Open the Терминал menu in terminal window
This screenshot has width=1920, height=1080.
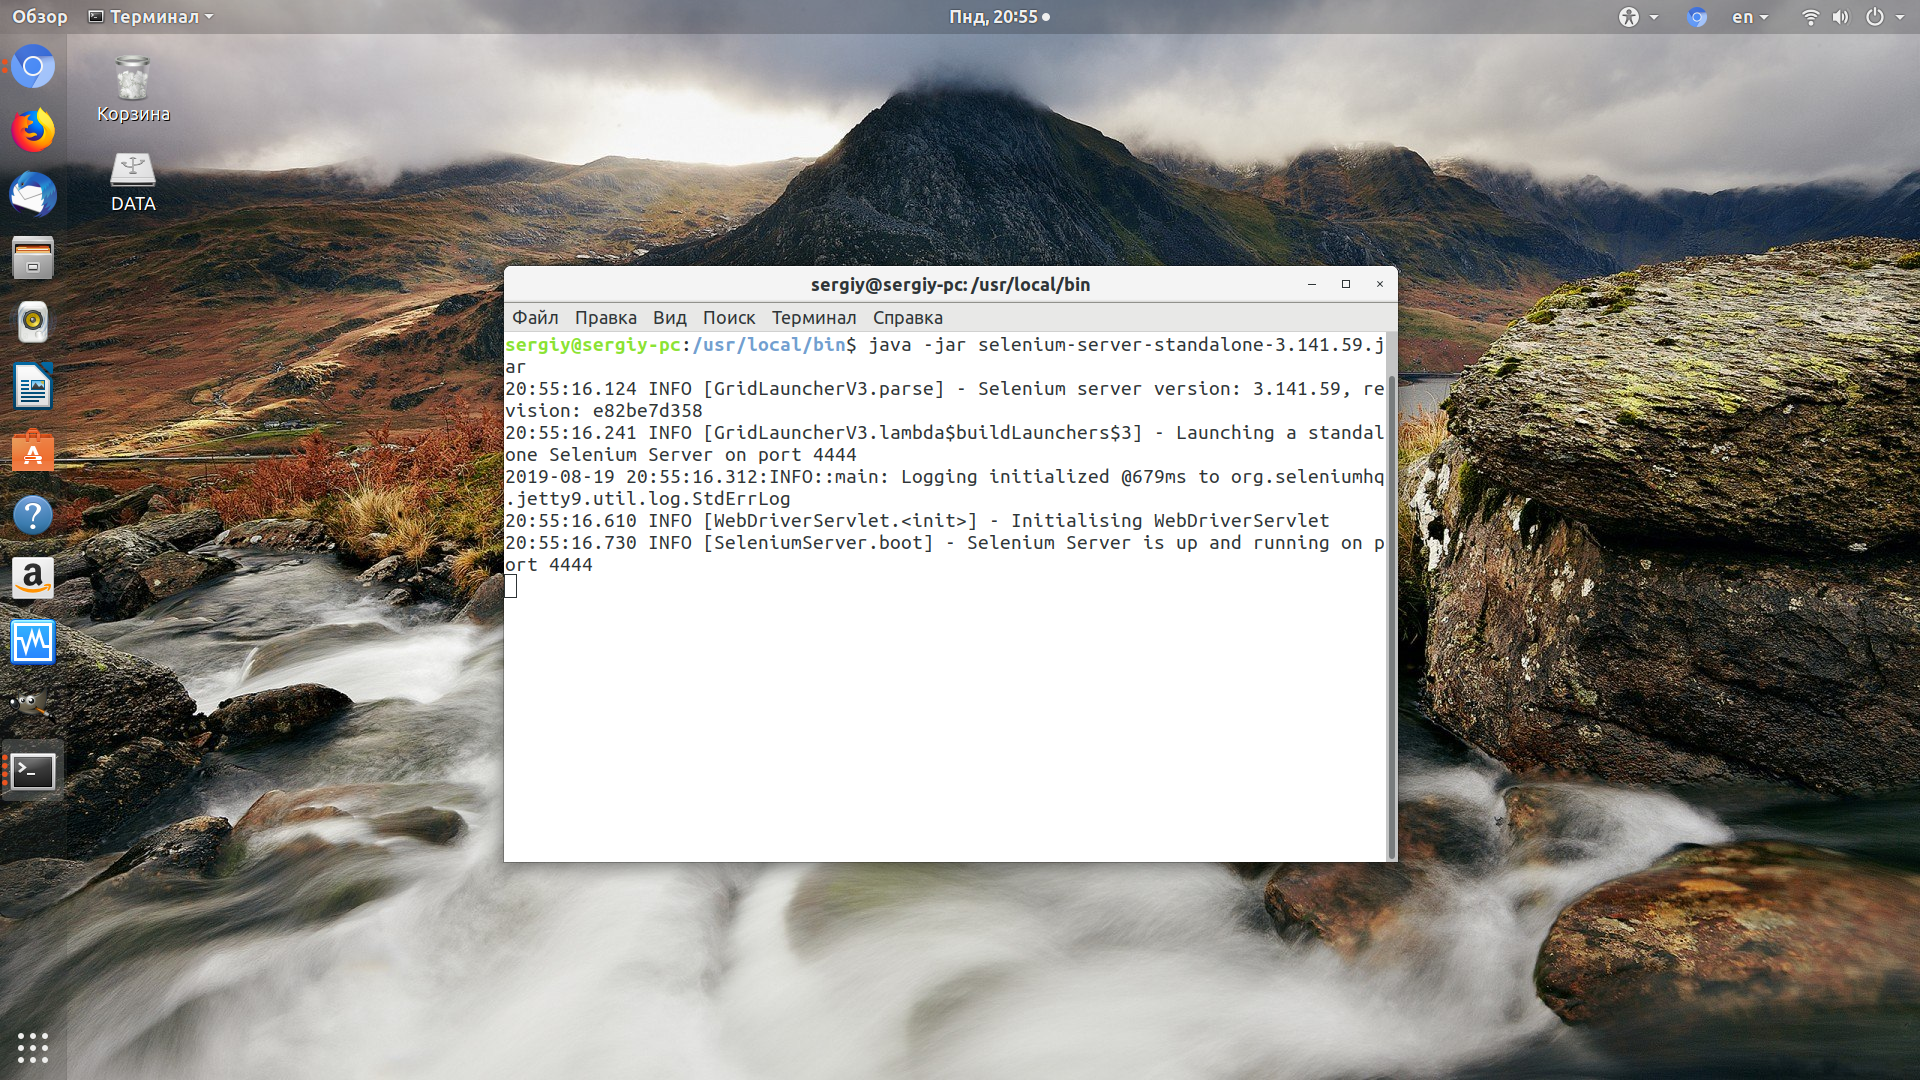(x=814, y=317)
